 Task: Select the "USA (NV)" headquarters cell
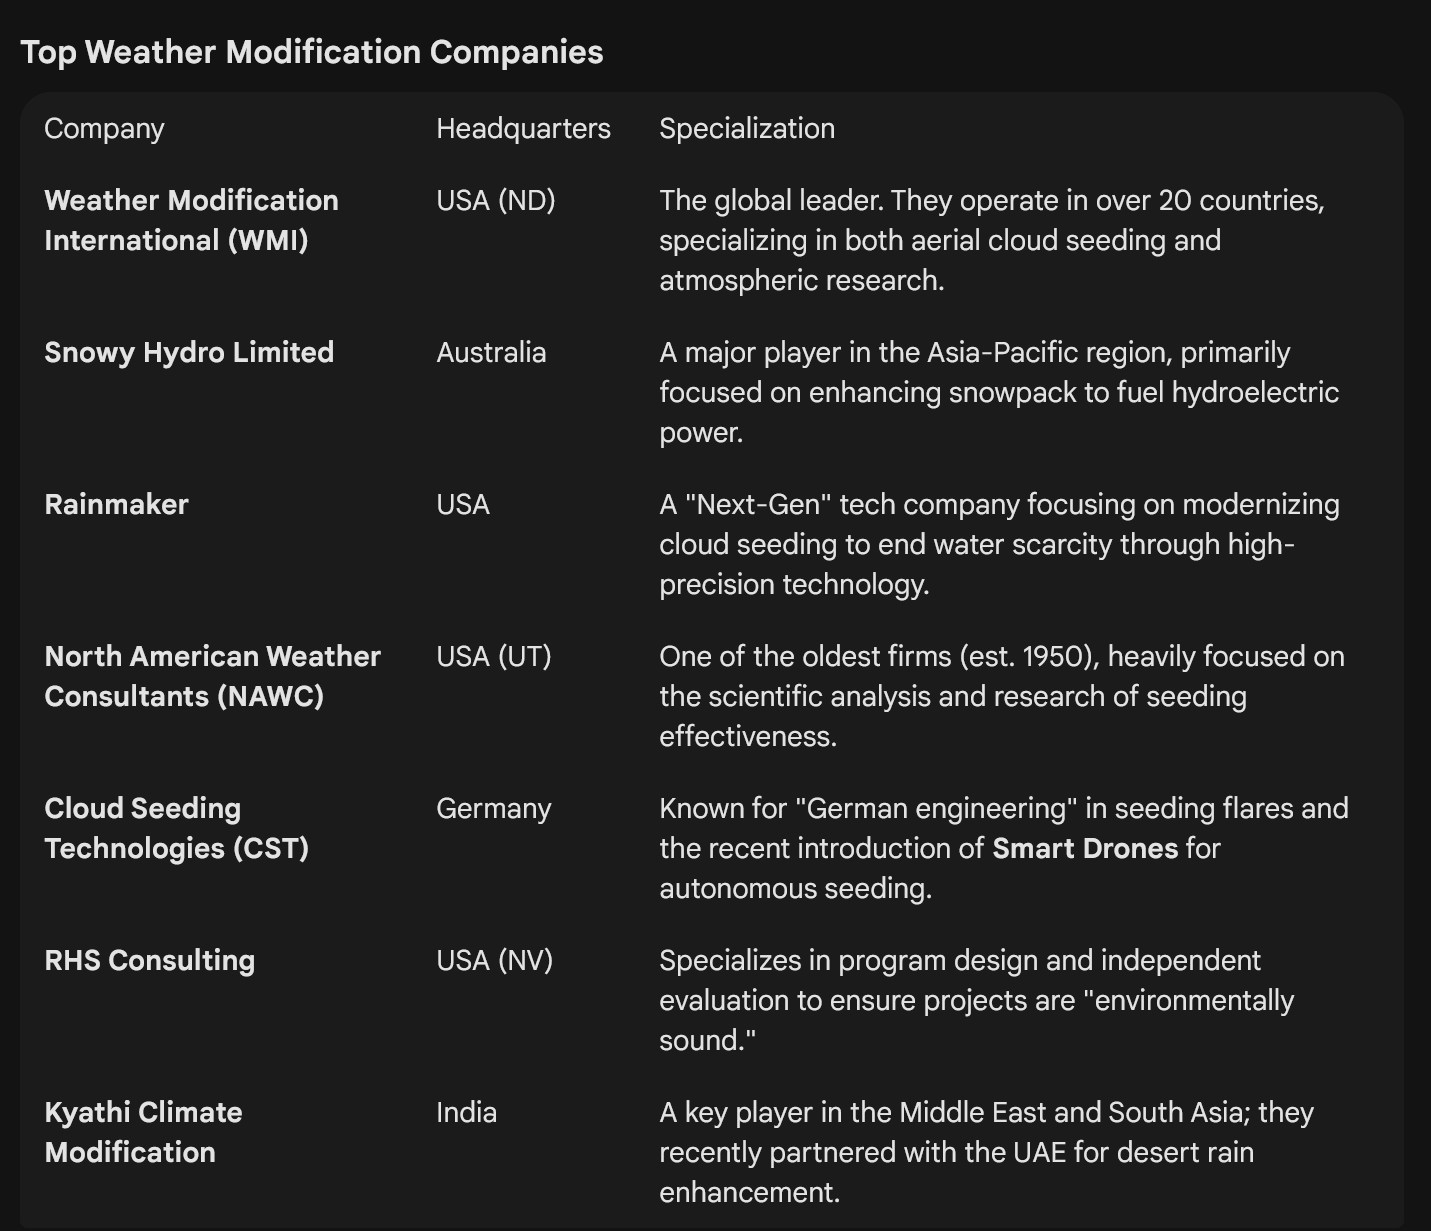[495, 960]
